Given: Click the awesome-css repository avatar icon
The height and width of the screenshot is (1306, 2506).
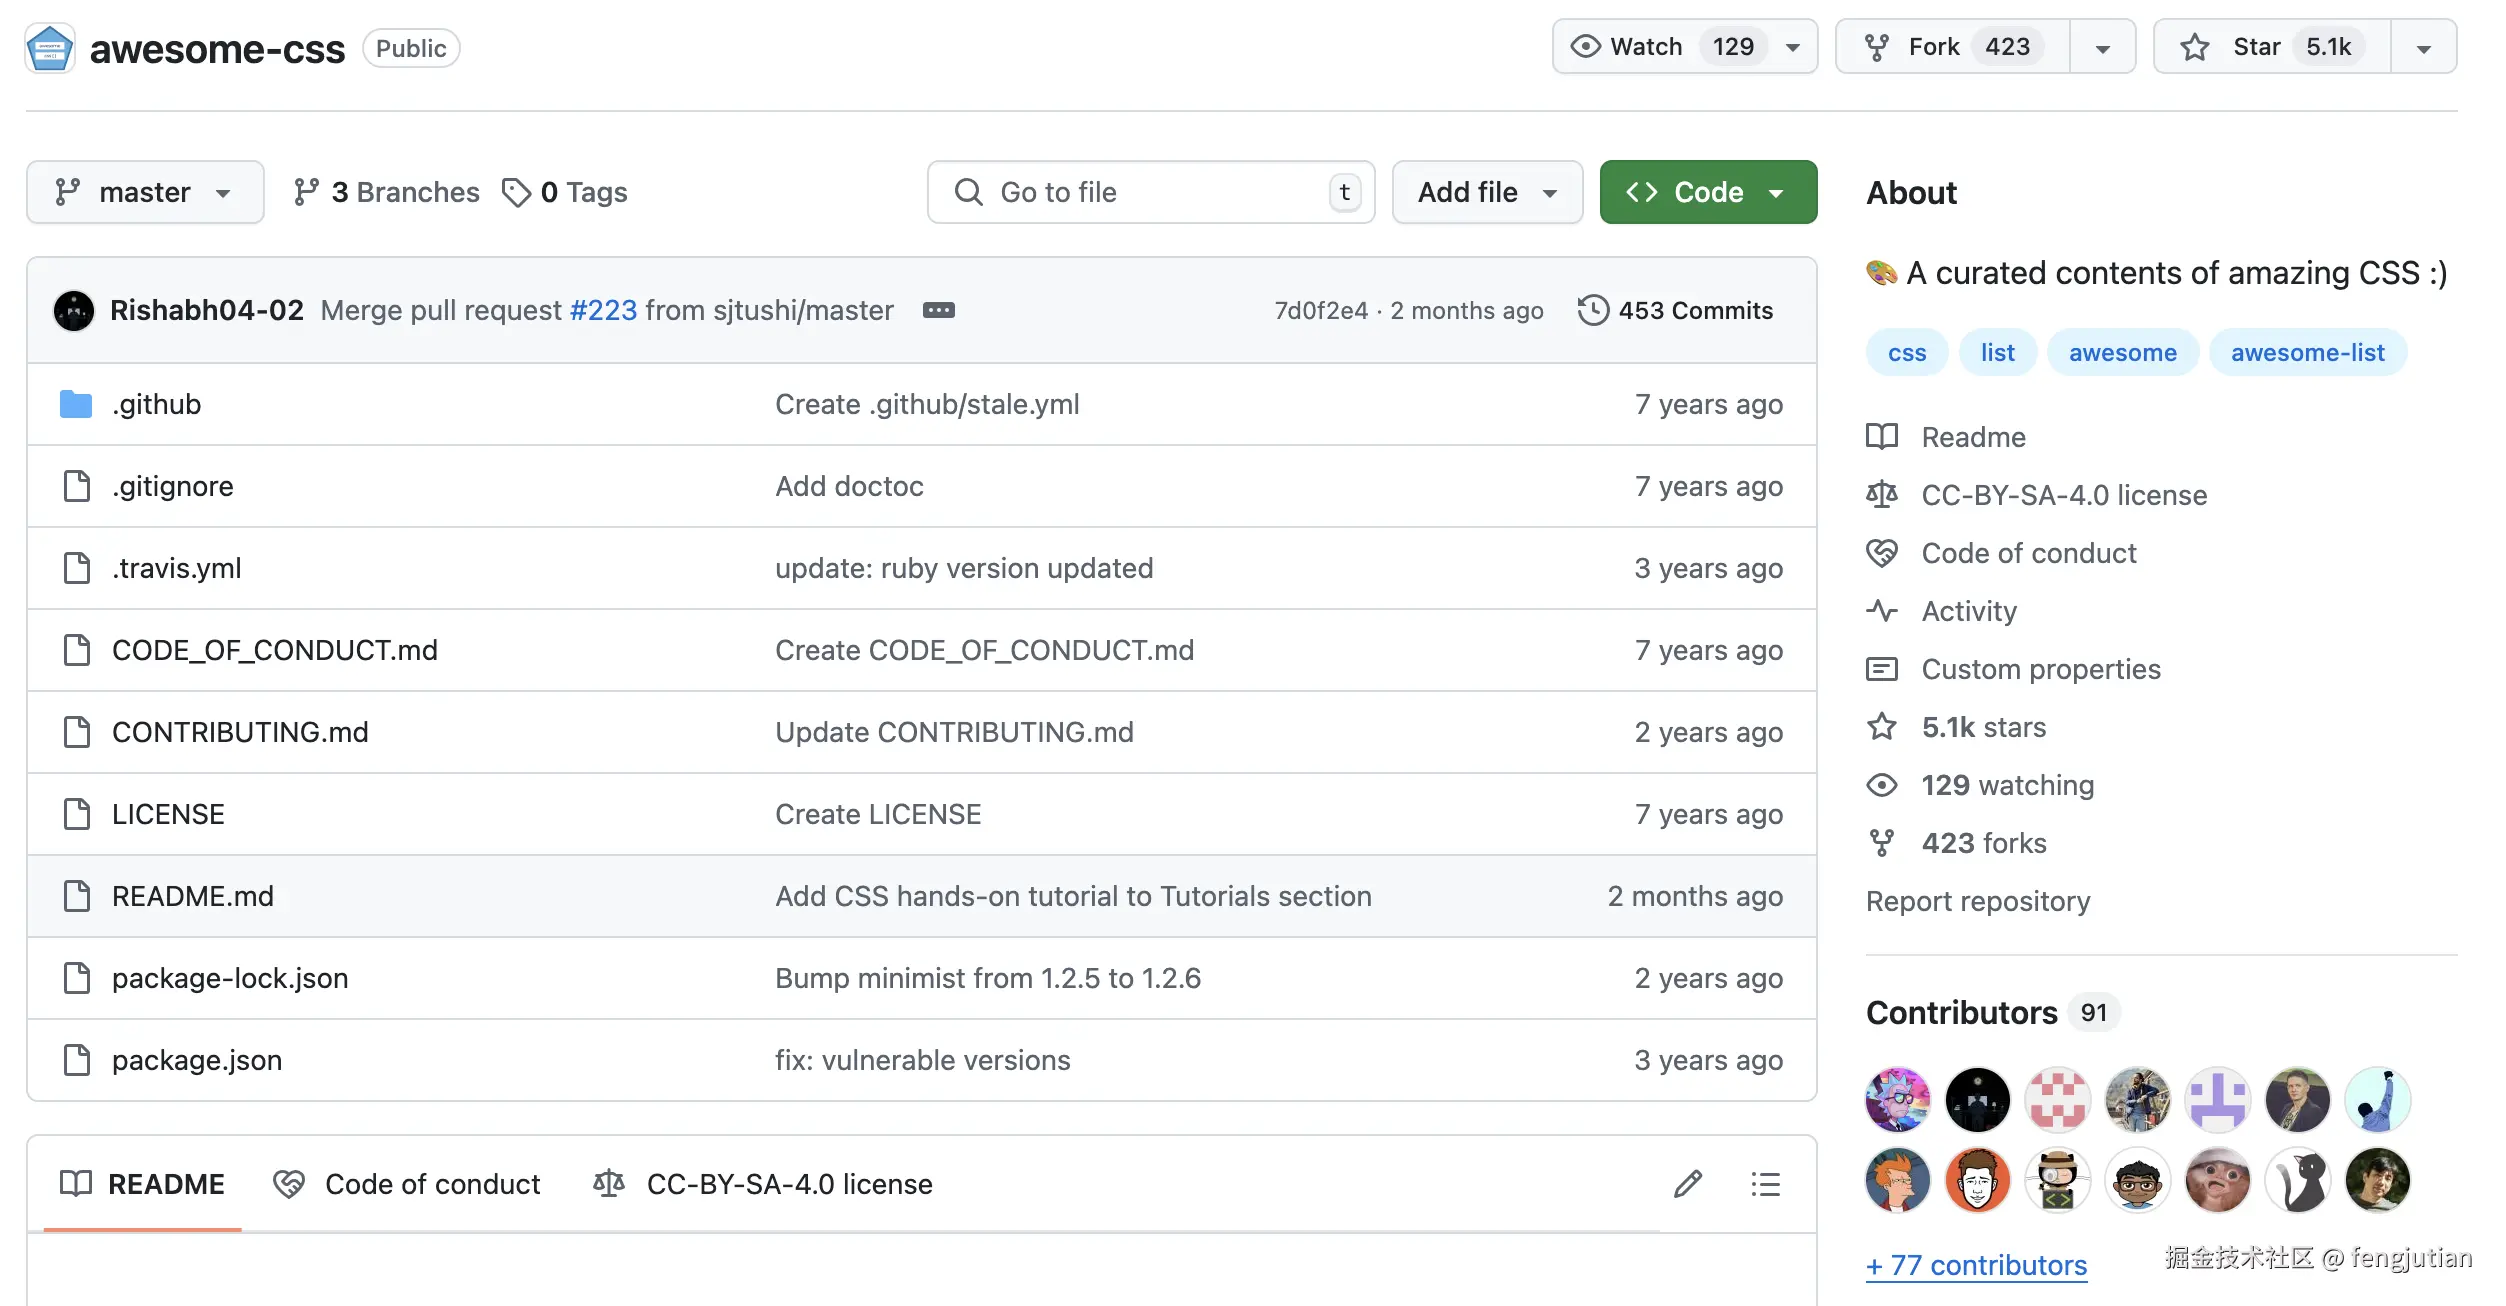Looking at the screenshot, I should tap(50, 48).
